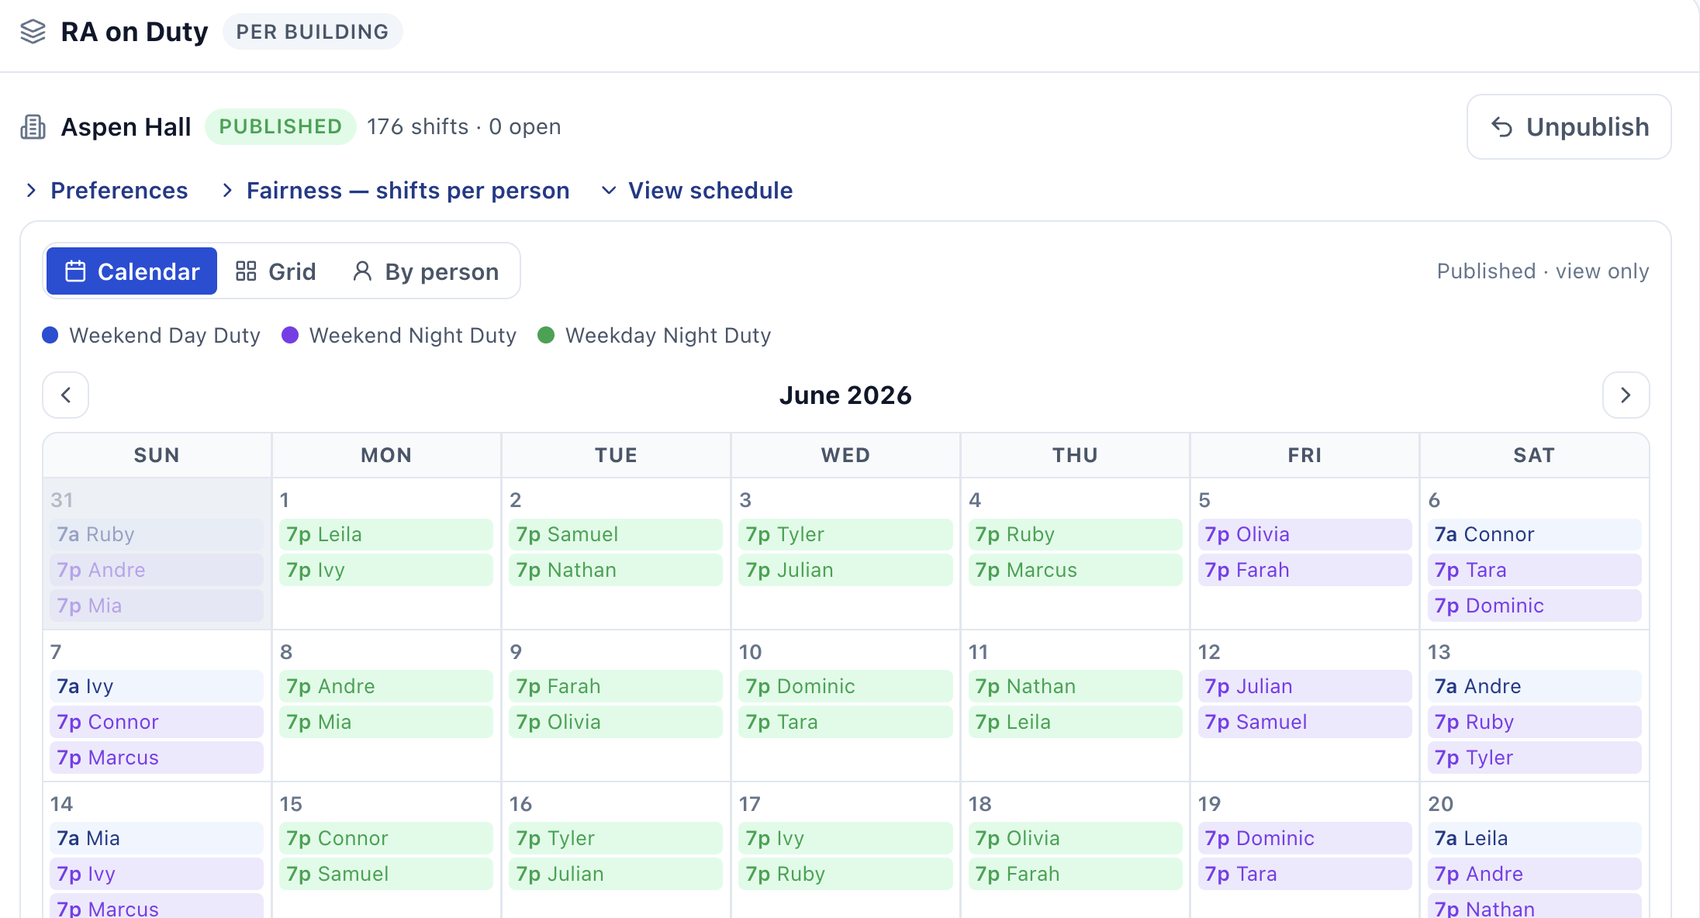The image size is (1700, 918).
Task: Open 7p Andre shift on June 8
Action: point(386,686)
